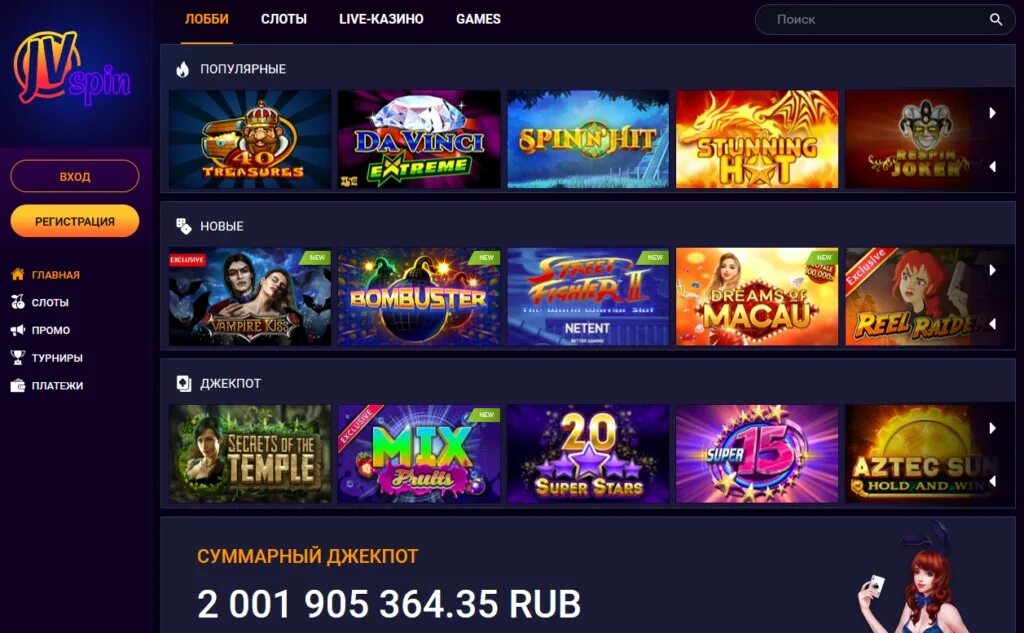The height and width of the screenshot is (633, 1024).
Task: Advance Джекпот carousel with right arrow
Action: pos(992,428)
